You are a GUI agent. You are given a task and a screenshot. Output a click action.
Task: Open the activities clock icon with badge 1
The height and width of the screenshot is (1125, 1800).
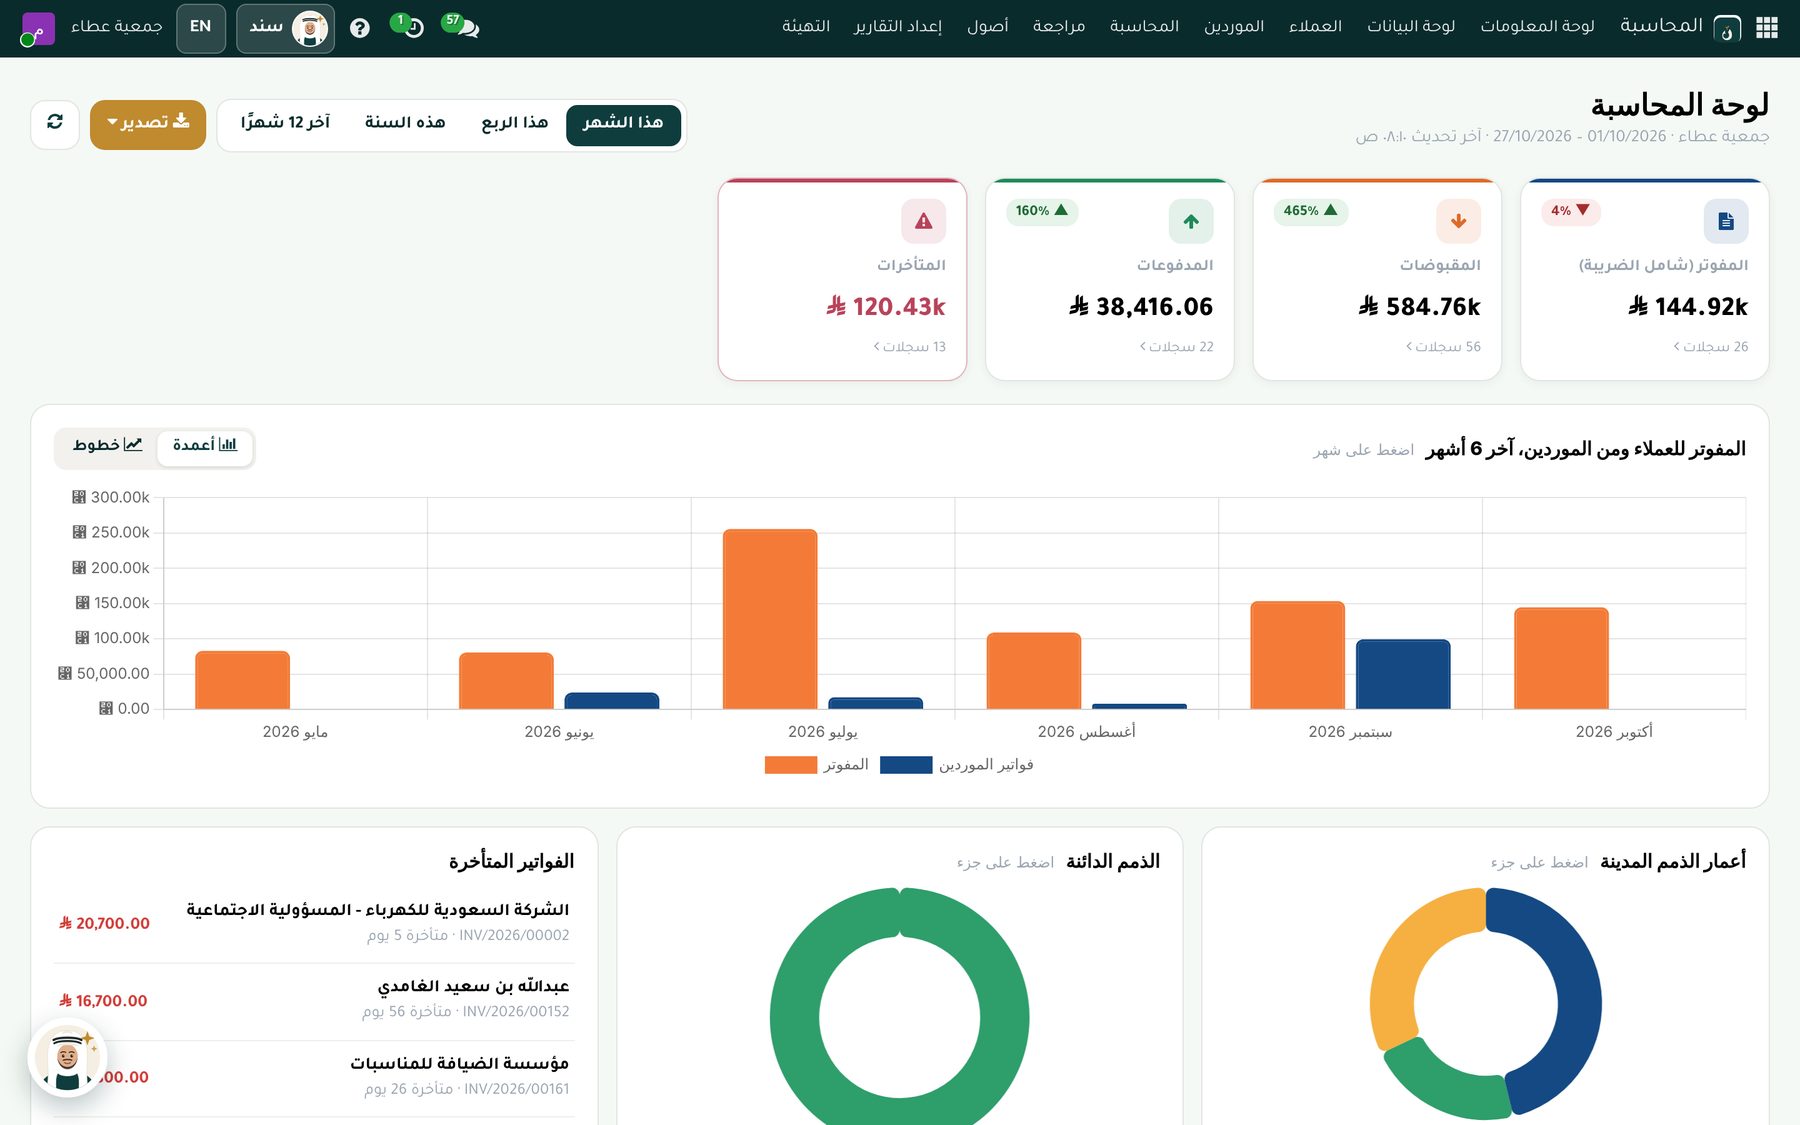click(x=409, y=26)
